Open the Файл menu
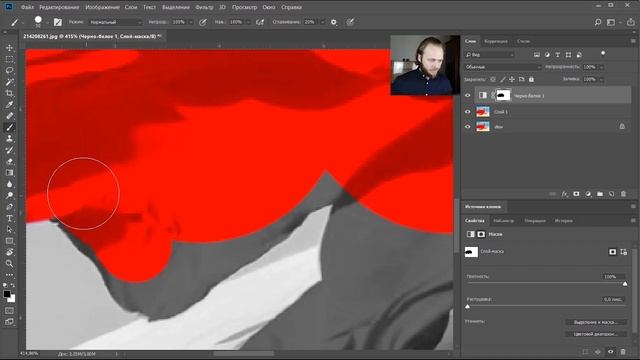The image size is (640, 360). coord(27,7)
